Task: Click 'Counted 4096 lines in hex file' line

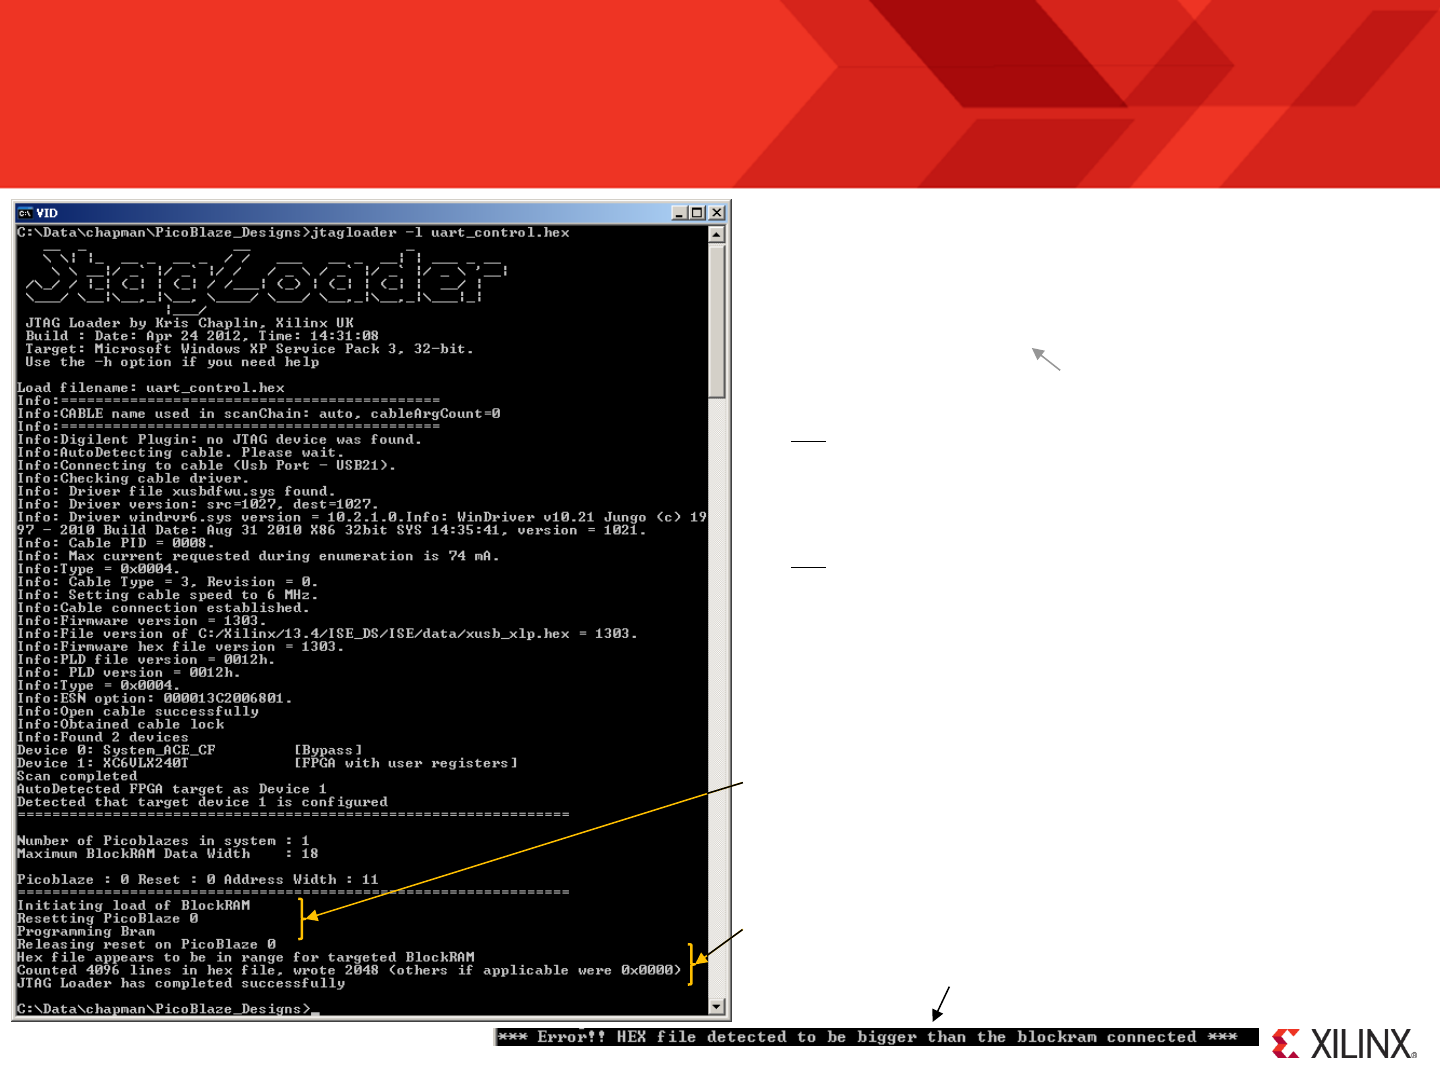Action: tap(350, 971)
